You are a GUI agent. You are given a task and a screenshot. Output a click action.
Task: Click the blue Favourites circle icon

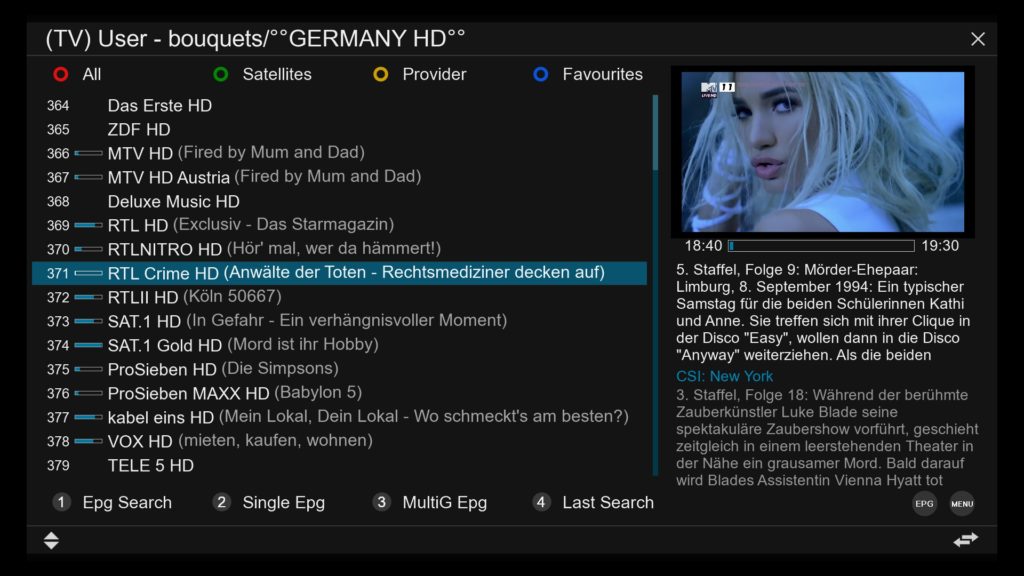click(x=541, y=74)
